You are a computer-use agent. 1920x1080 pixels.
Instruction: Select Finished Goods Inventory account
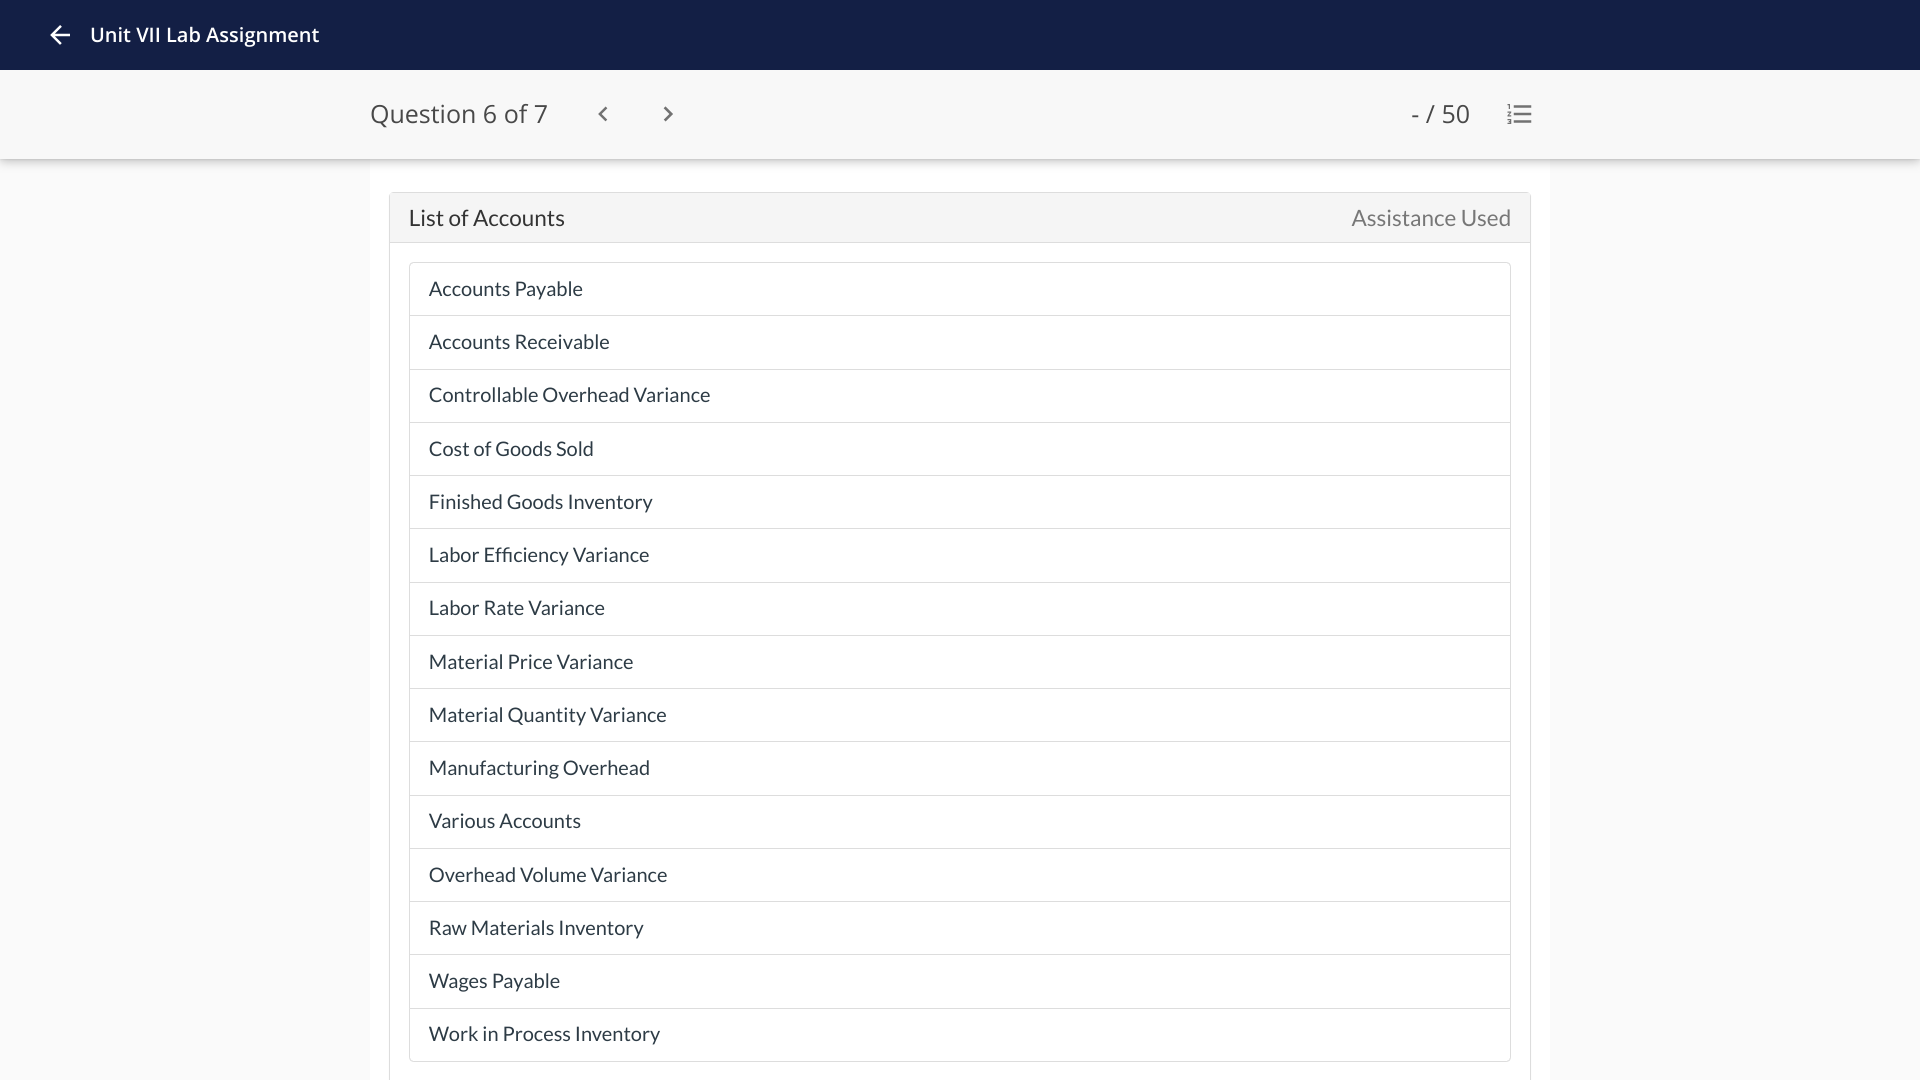point(540,502)
